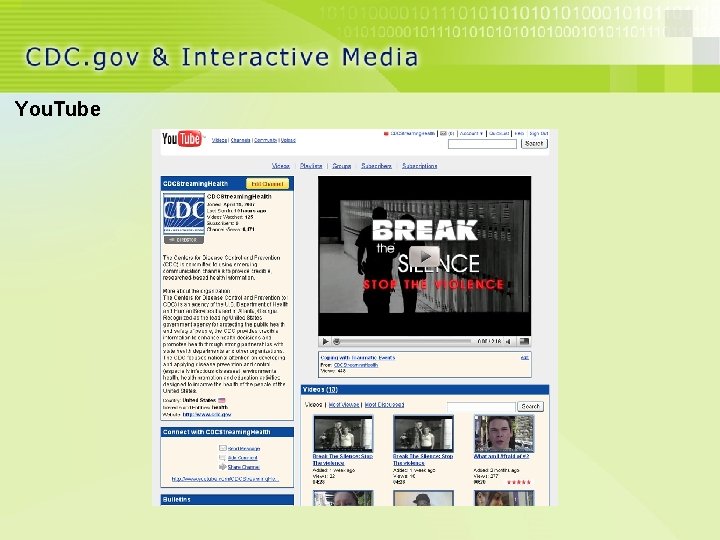Open the second Break The Silence video thumbnail

423,433
